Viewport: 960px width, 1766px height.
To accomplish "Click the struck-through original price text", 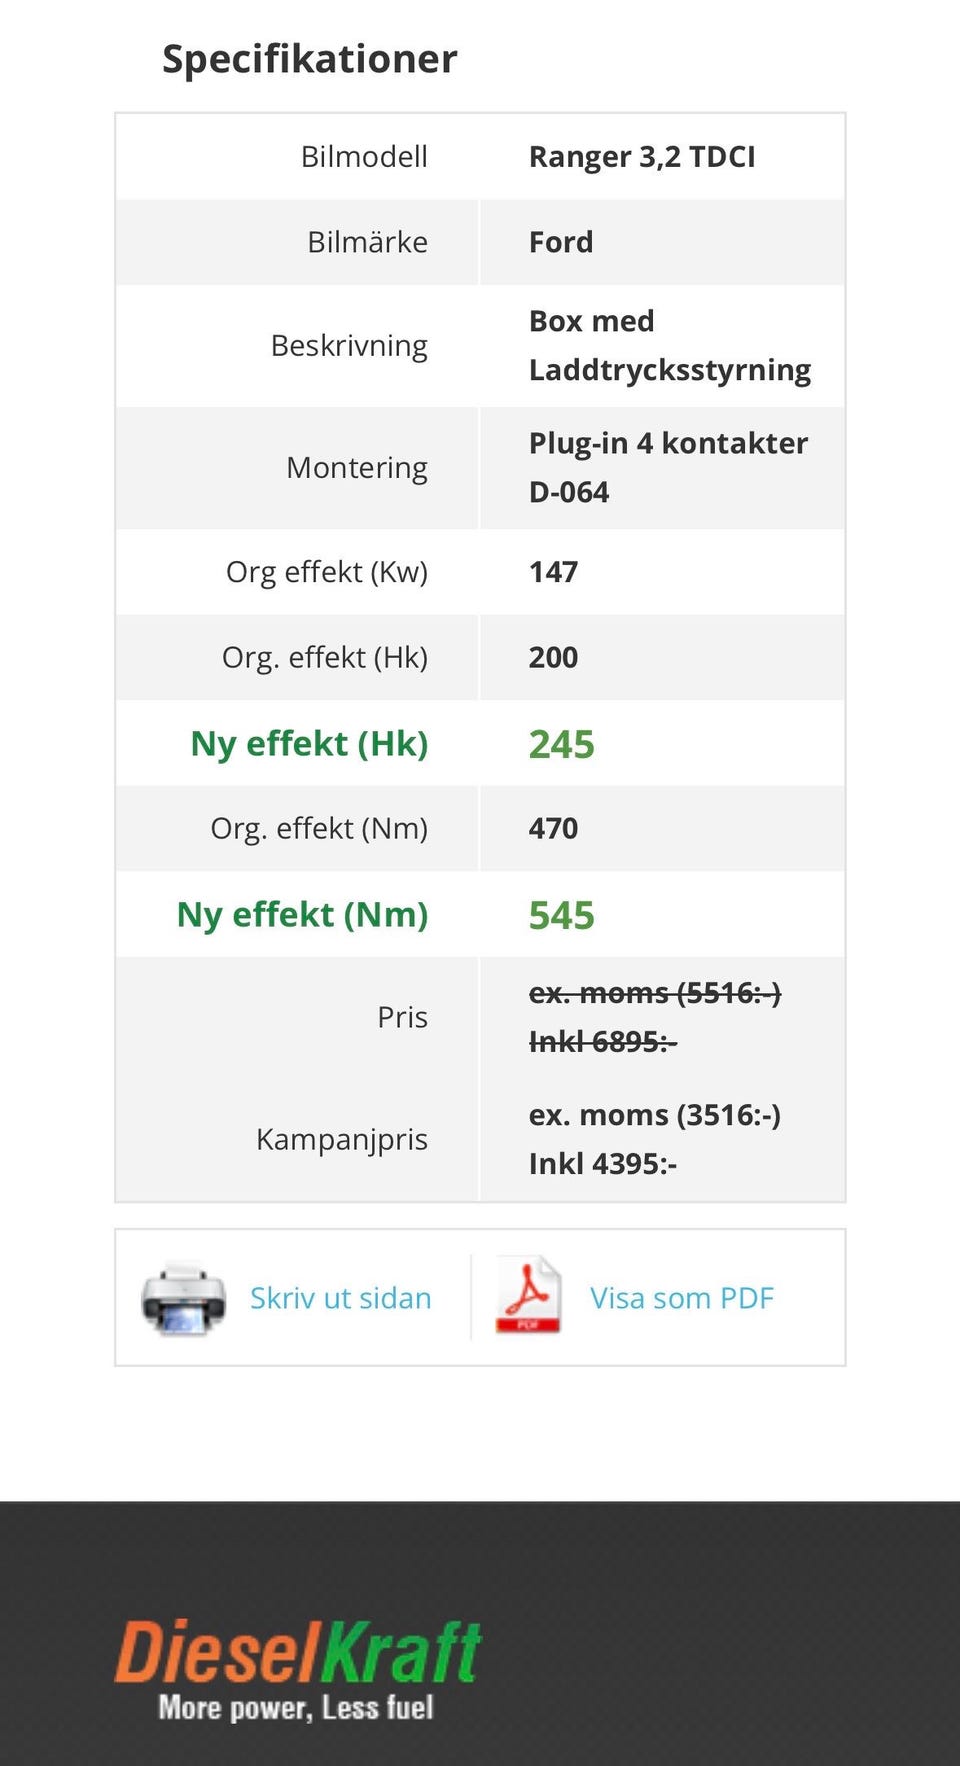I will (x=654, y=1017).
